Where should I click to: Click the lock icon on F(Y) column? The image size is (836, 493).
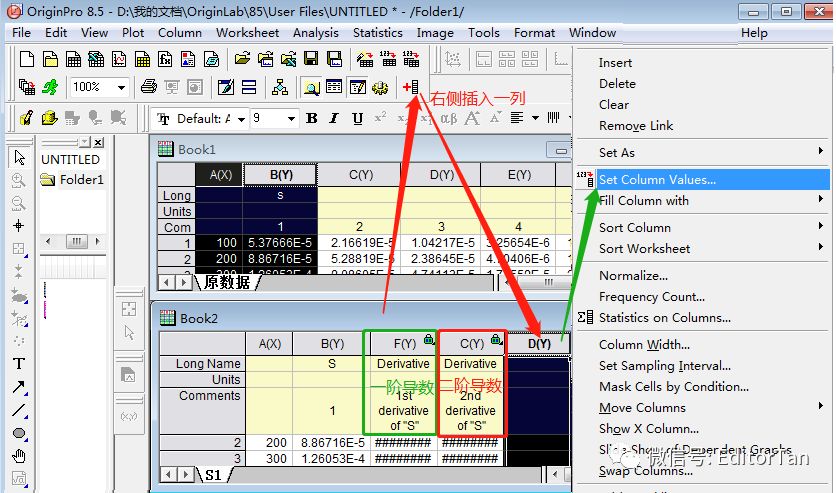[429, 339]
